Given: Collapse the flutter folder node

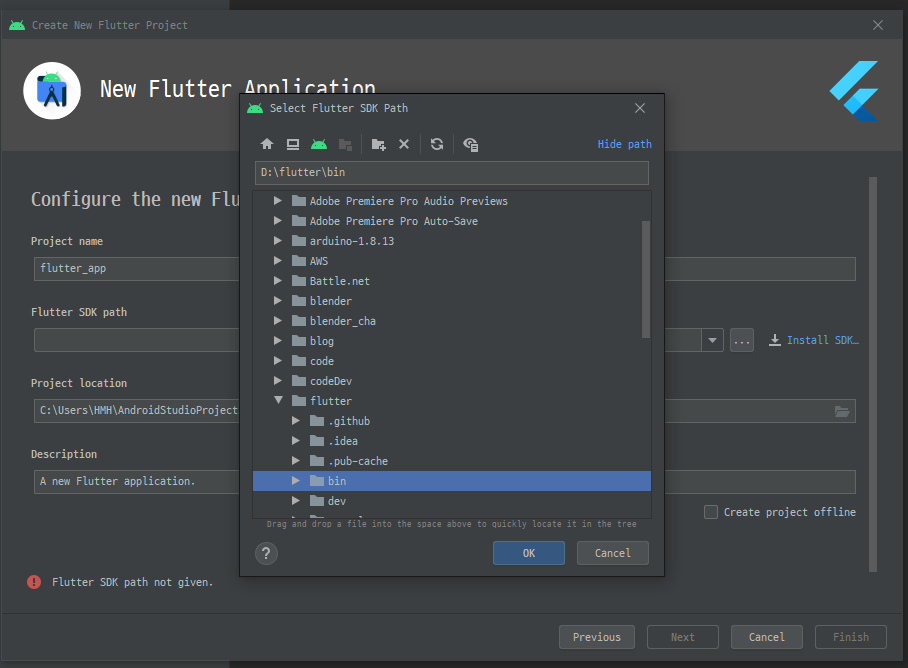Looking at the screenshot, I should pyautogui.click(x=279, y=401).
